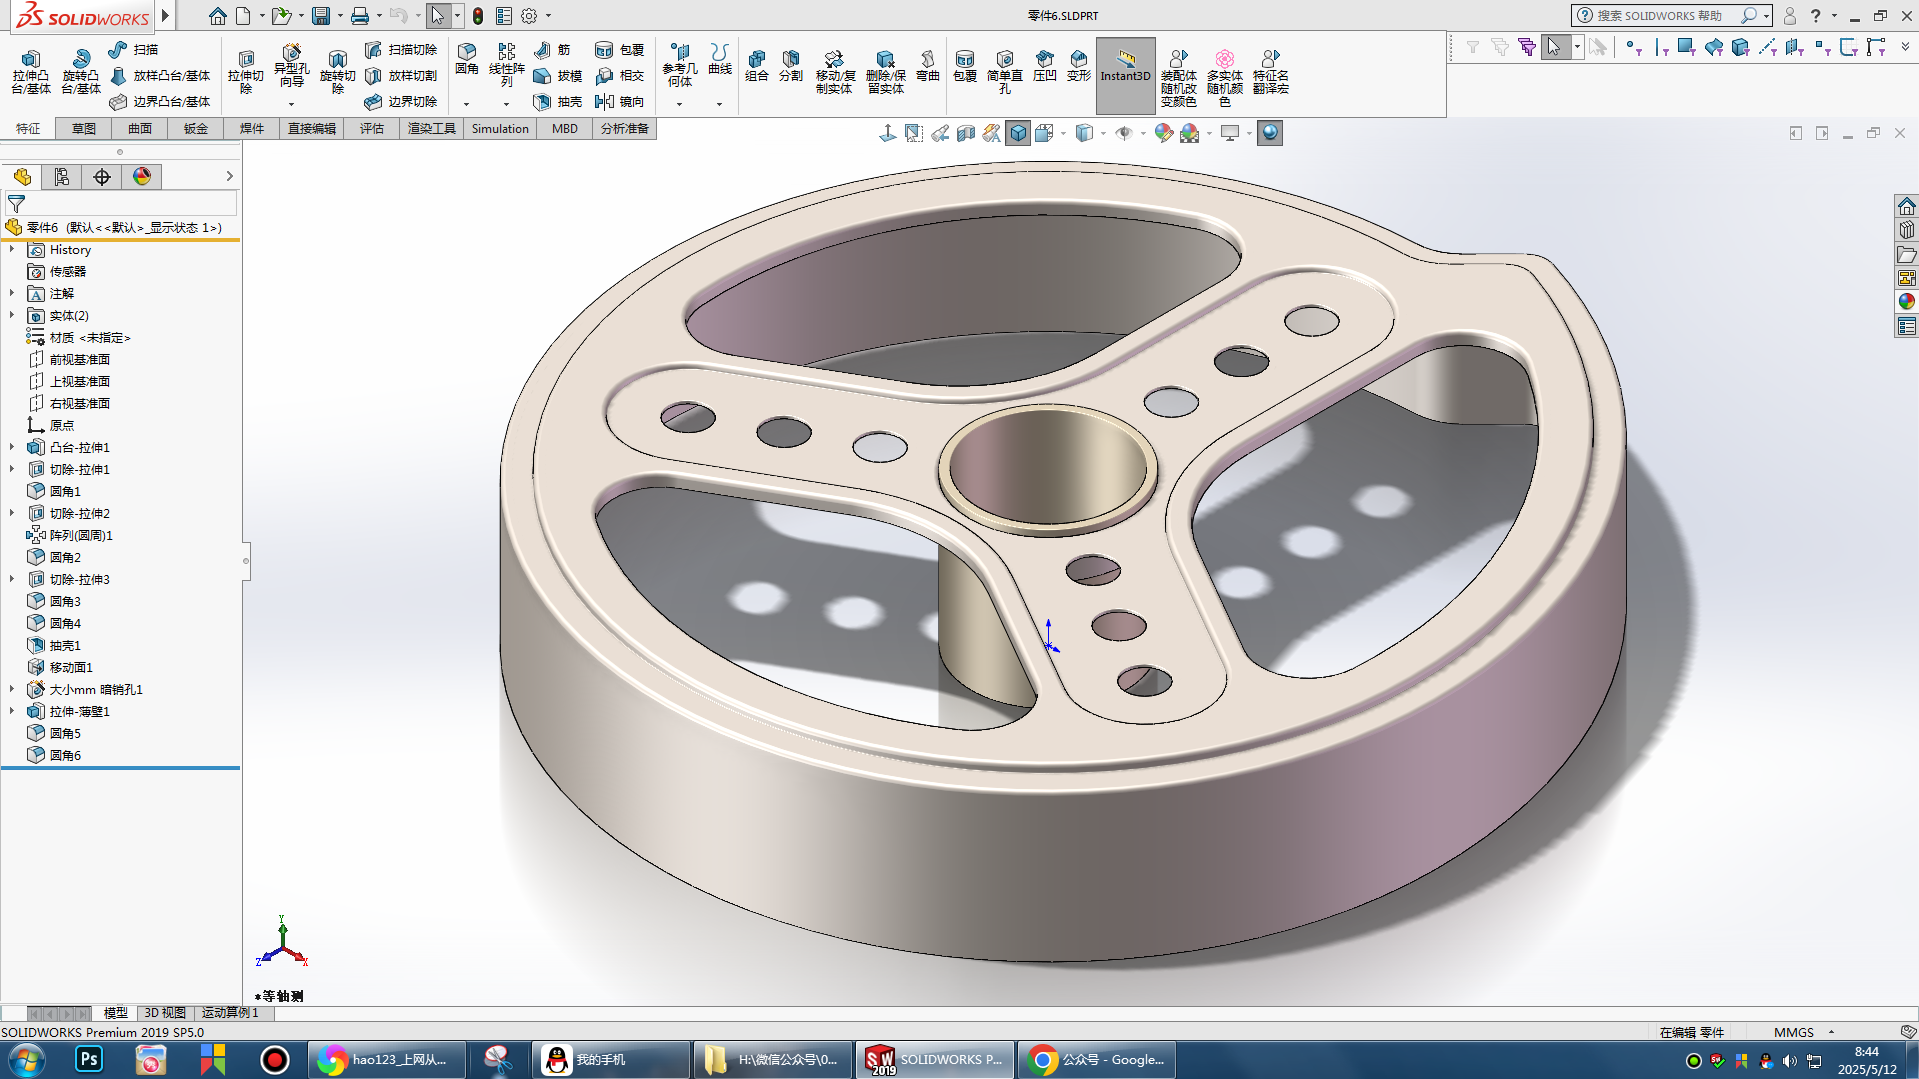
Task: Click the Edit Appearance color ball icon
Action: click(1163, 133)
